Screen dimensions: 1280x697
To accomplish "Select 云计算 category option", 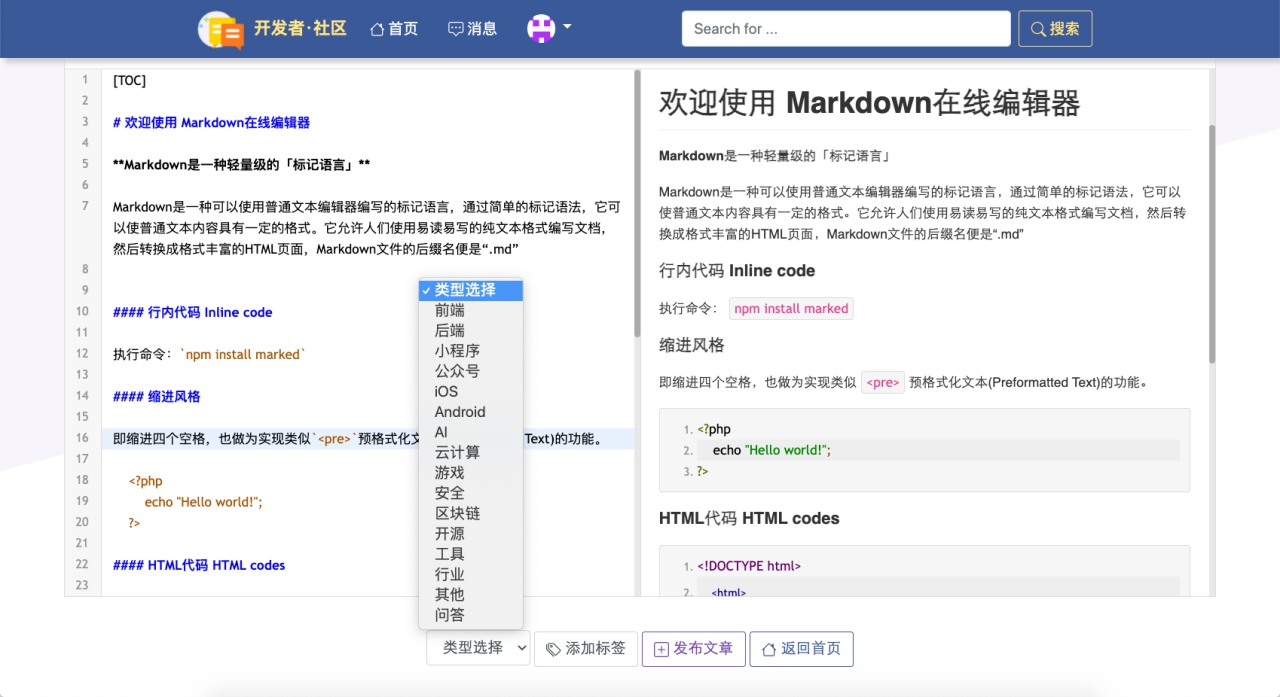I will pos(471,452).
